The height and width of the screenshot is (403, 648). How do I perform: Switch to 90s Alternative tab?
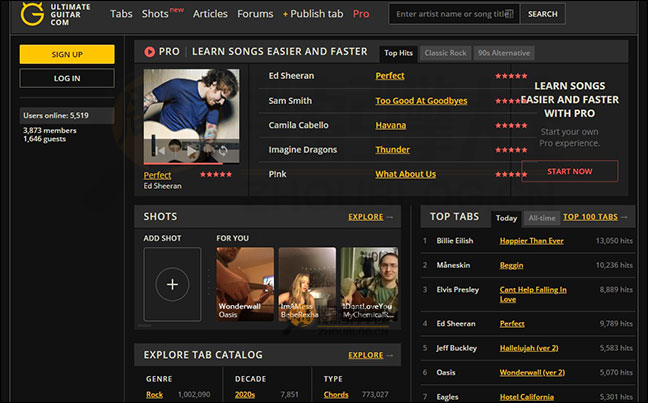(504, 53)
